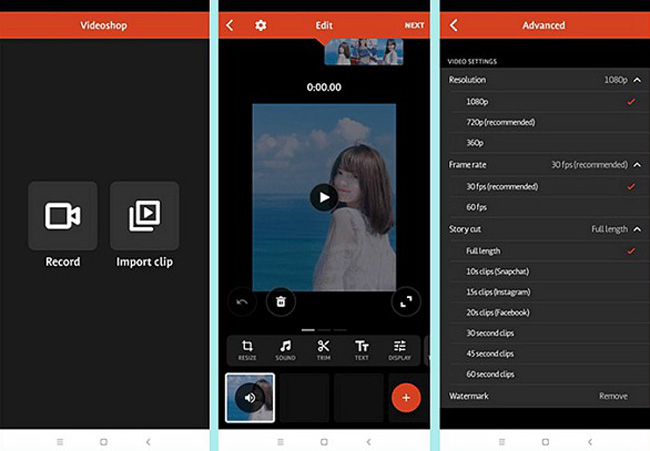Choose 360p resolution
The image size is (650, 451).
tap(549, 143)
